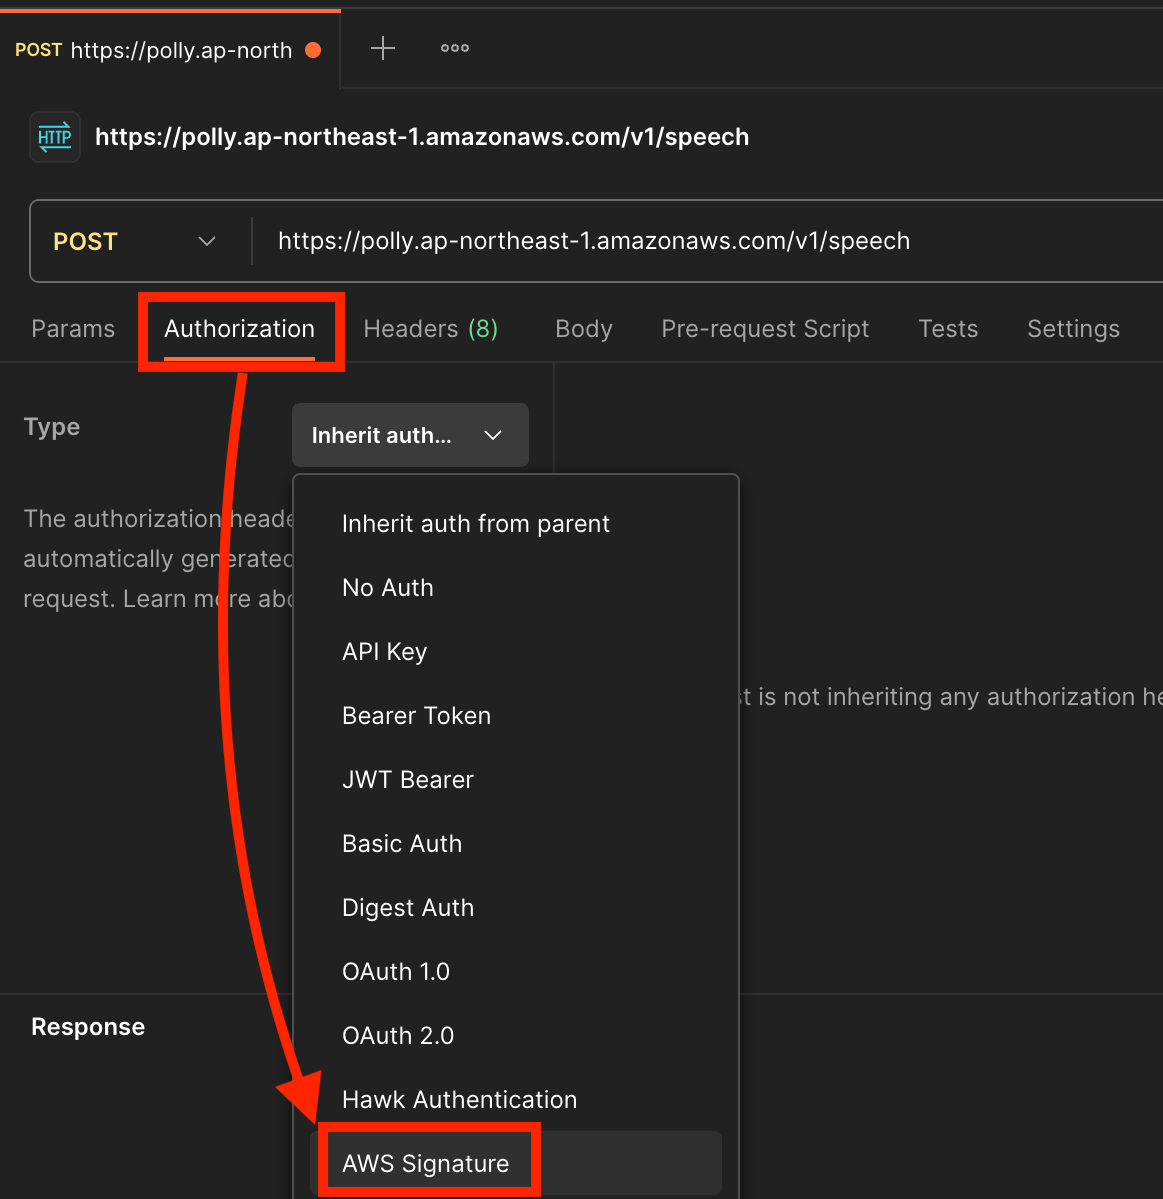Choose API Key auth type
Image resolution: width=1163 pixels, height=1199 pixels.
click(516, 652)
